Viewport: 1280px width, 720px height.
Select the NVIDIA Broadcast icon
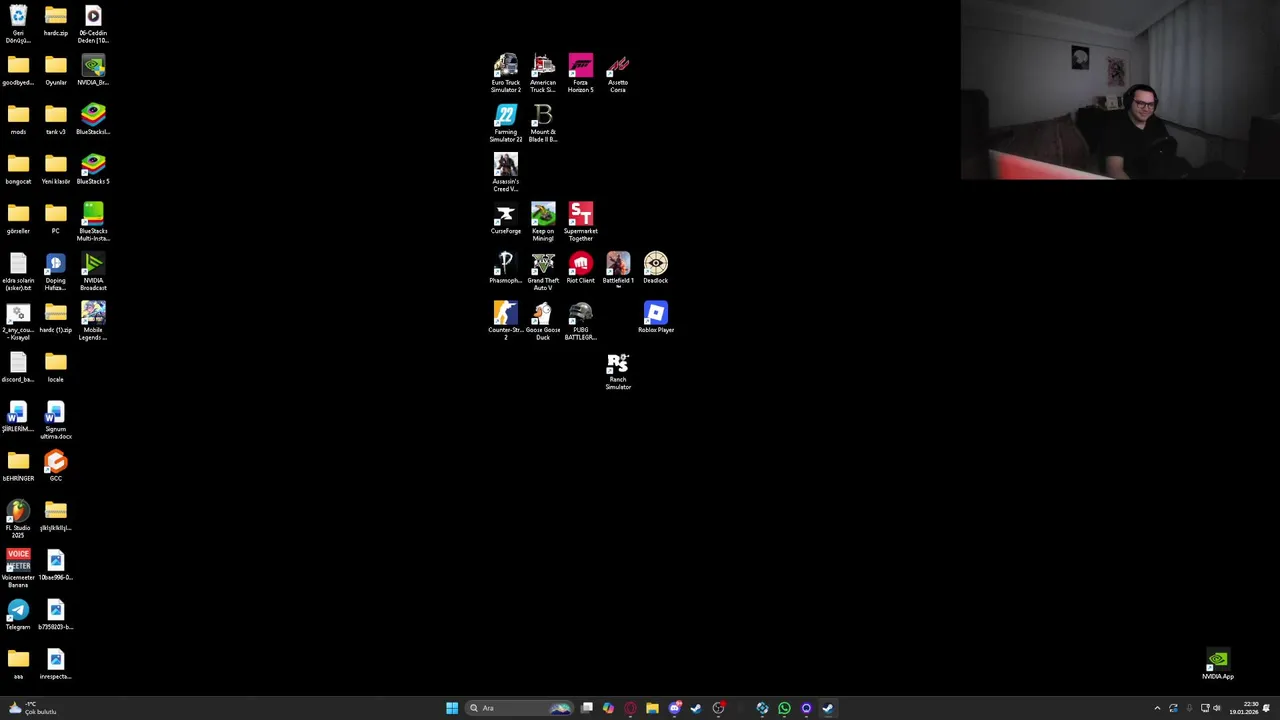click(93, 271)
